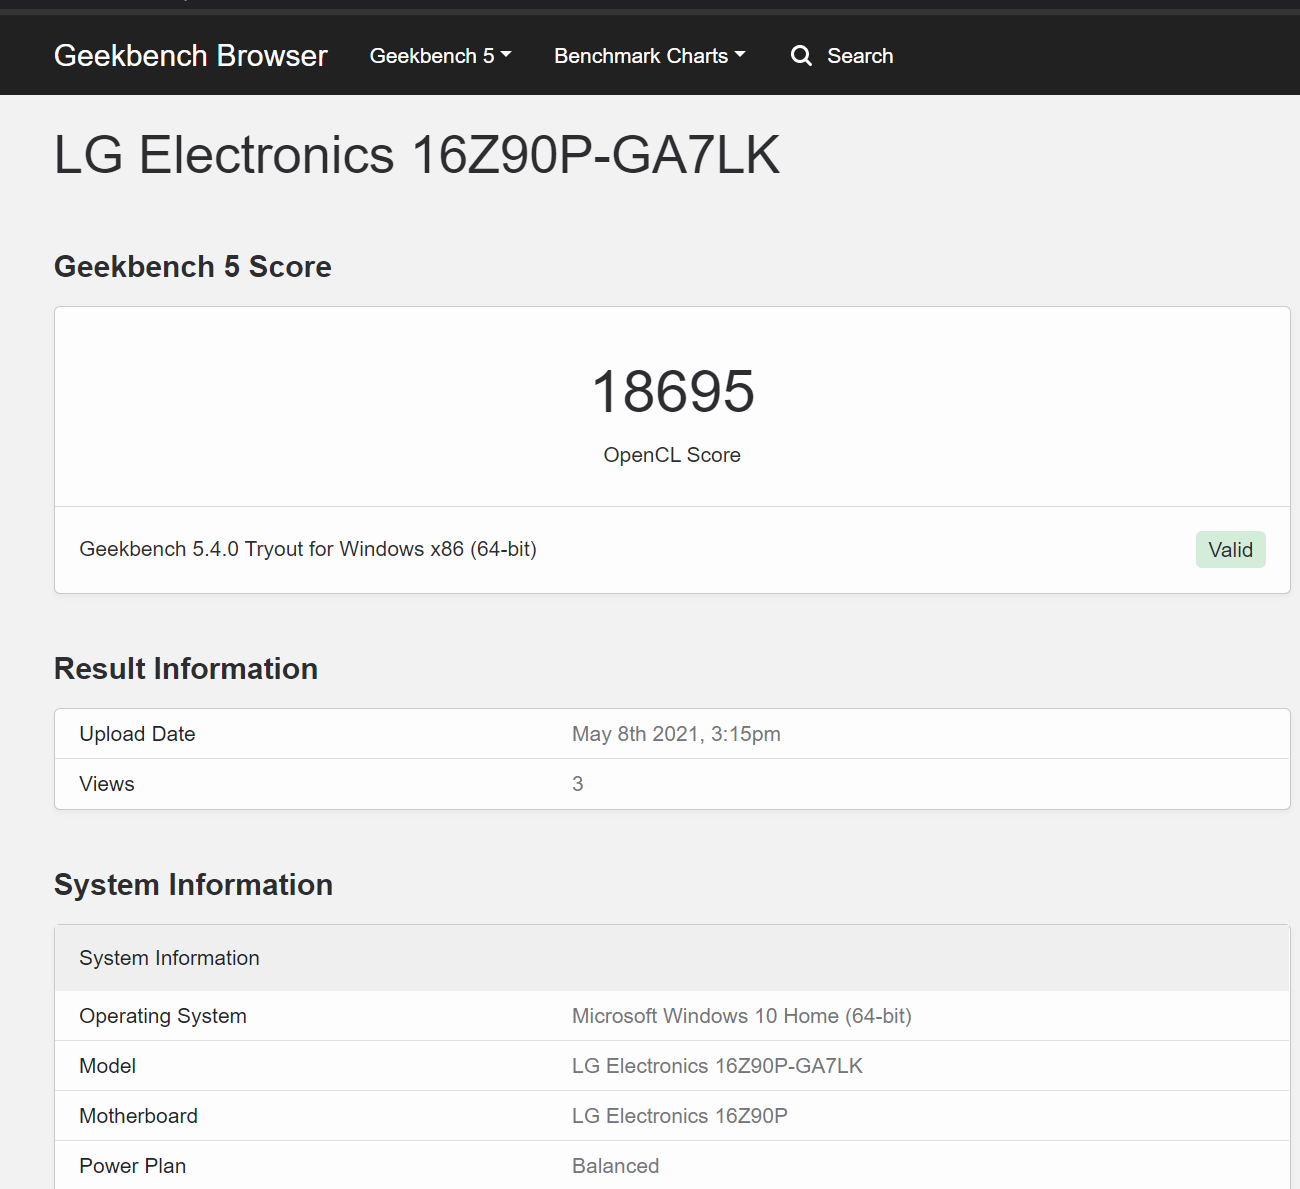Select the May 8th 2021, 3:15pm value
The width and height of the screenshot is (1300, 1189).
tap(676, 734)
